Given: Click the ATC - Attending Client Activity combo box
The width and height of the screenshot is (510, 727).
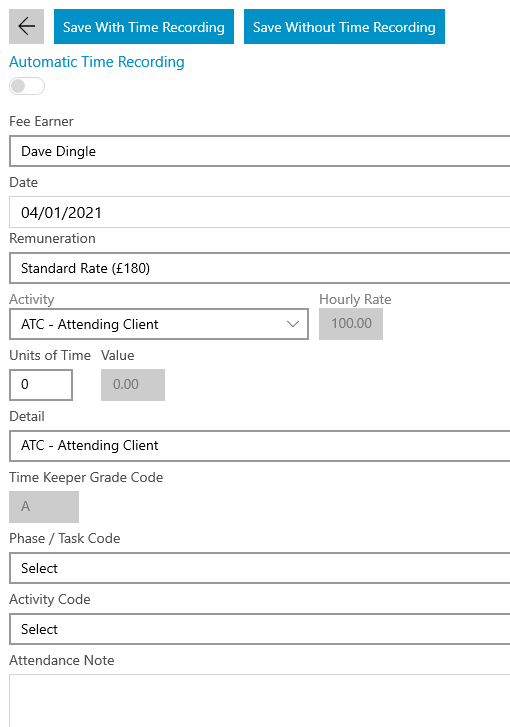Looking at the screenshot, I should (159, 324).
